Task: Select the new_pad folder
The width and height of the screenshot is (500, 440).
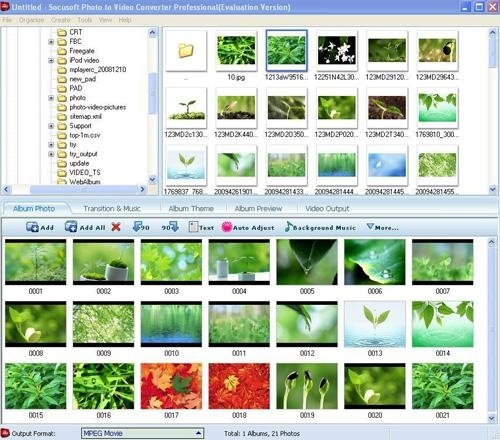Action: tap(77, 79)
